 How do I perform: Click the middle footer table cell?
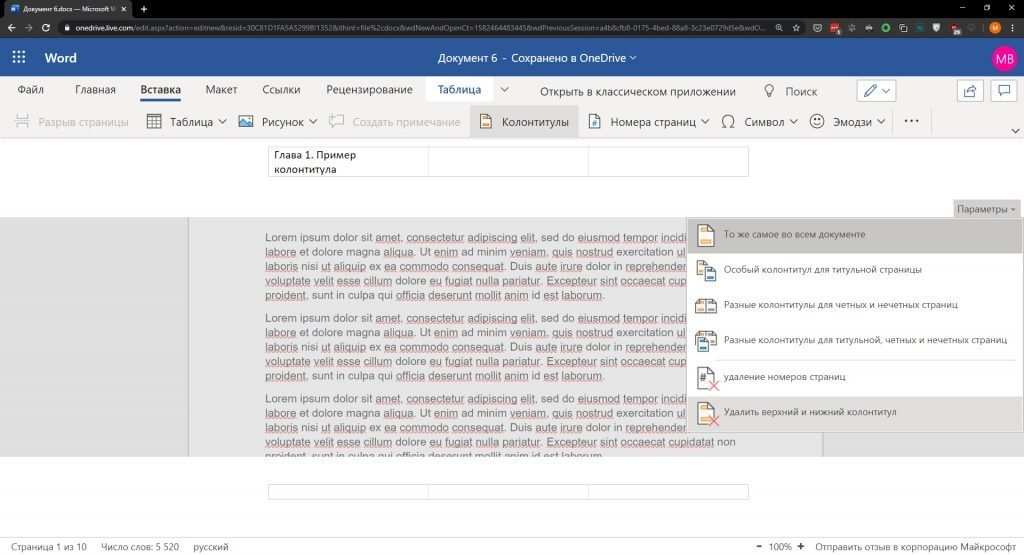[508, 492]
